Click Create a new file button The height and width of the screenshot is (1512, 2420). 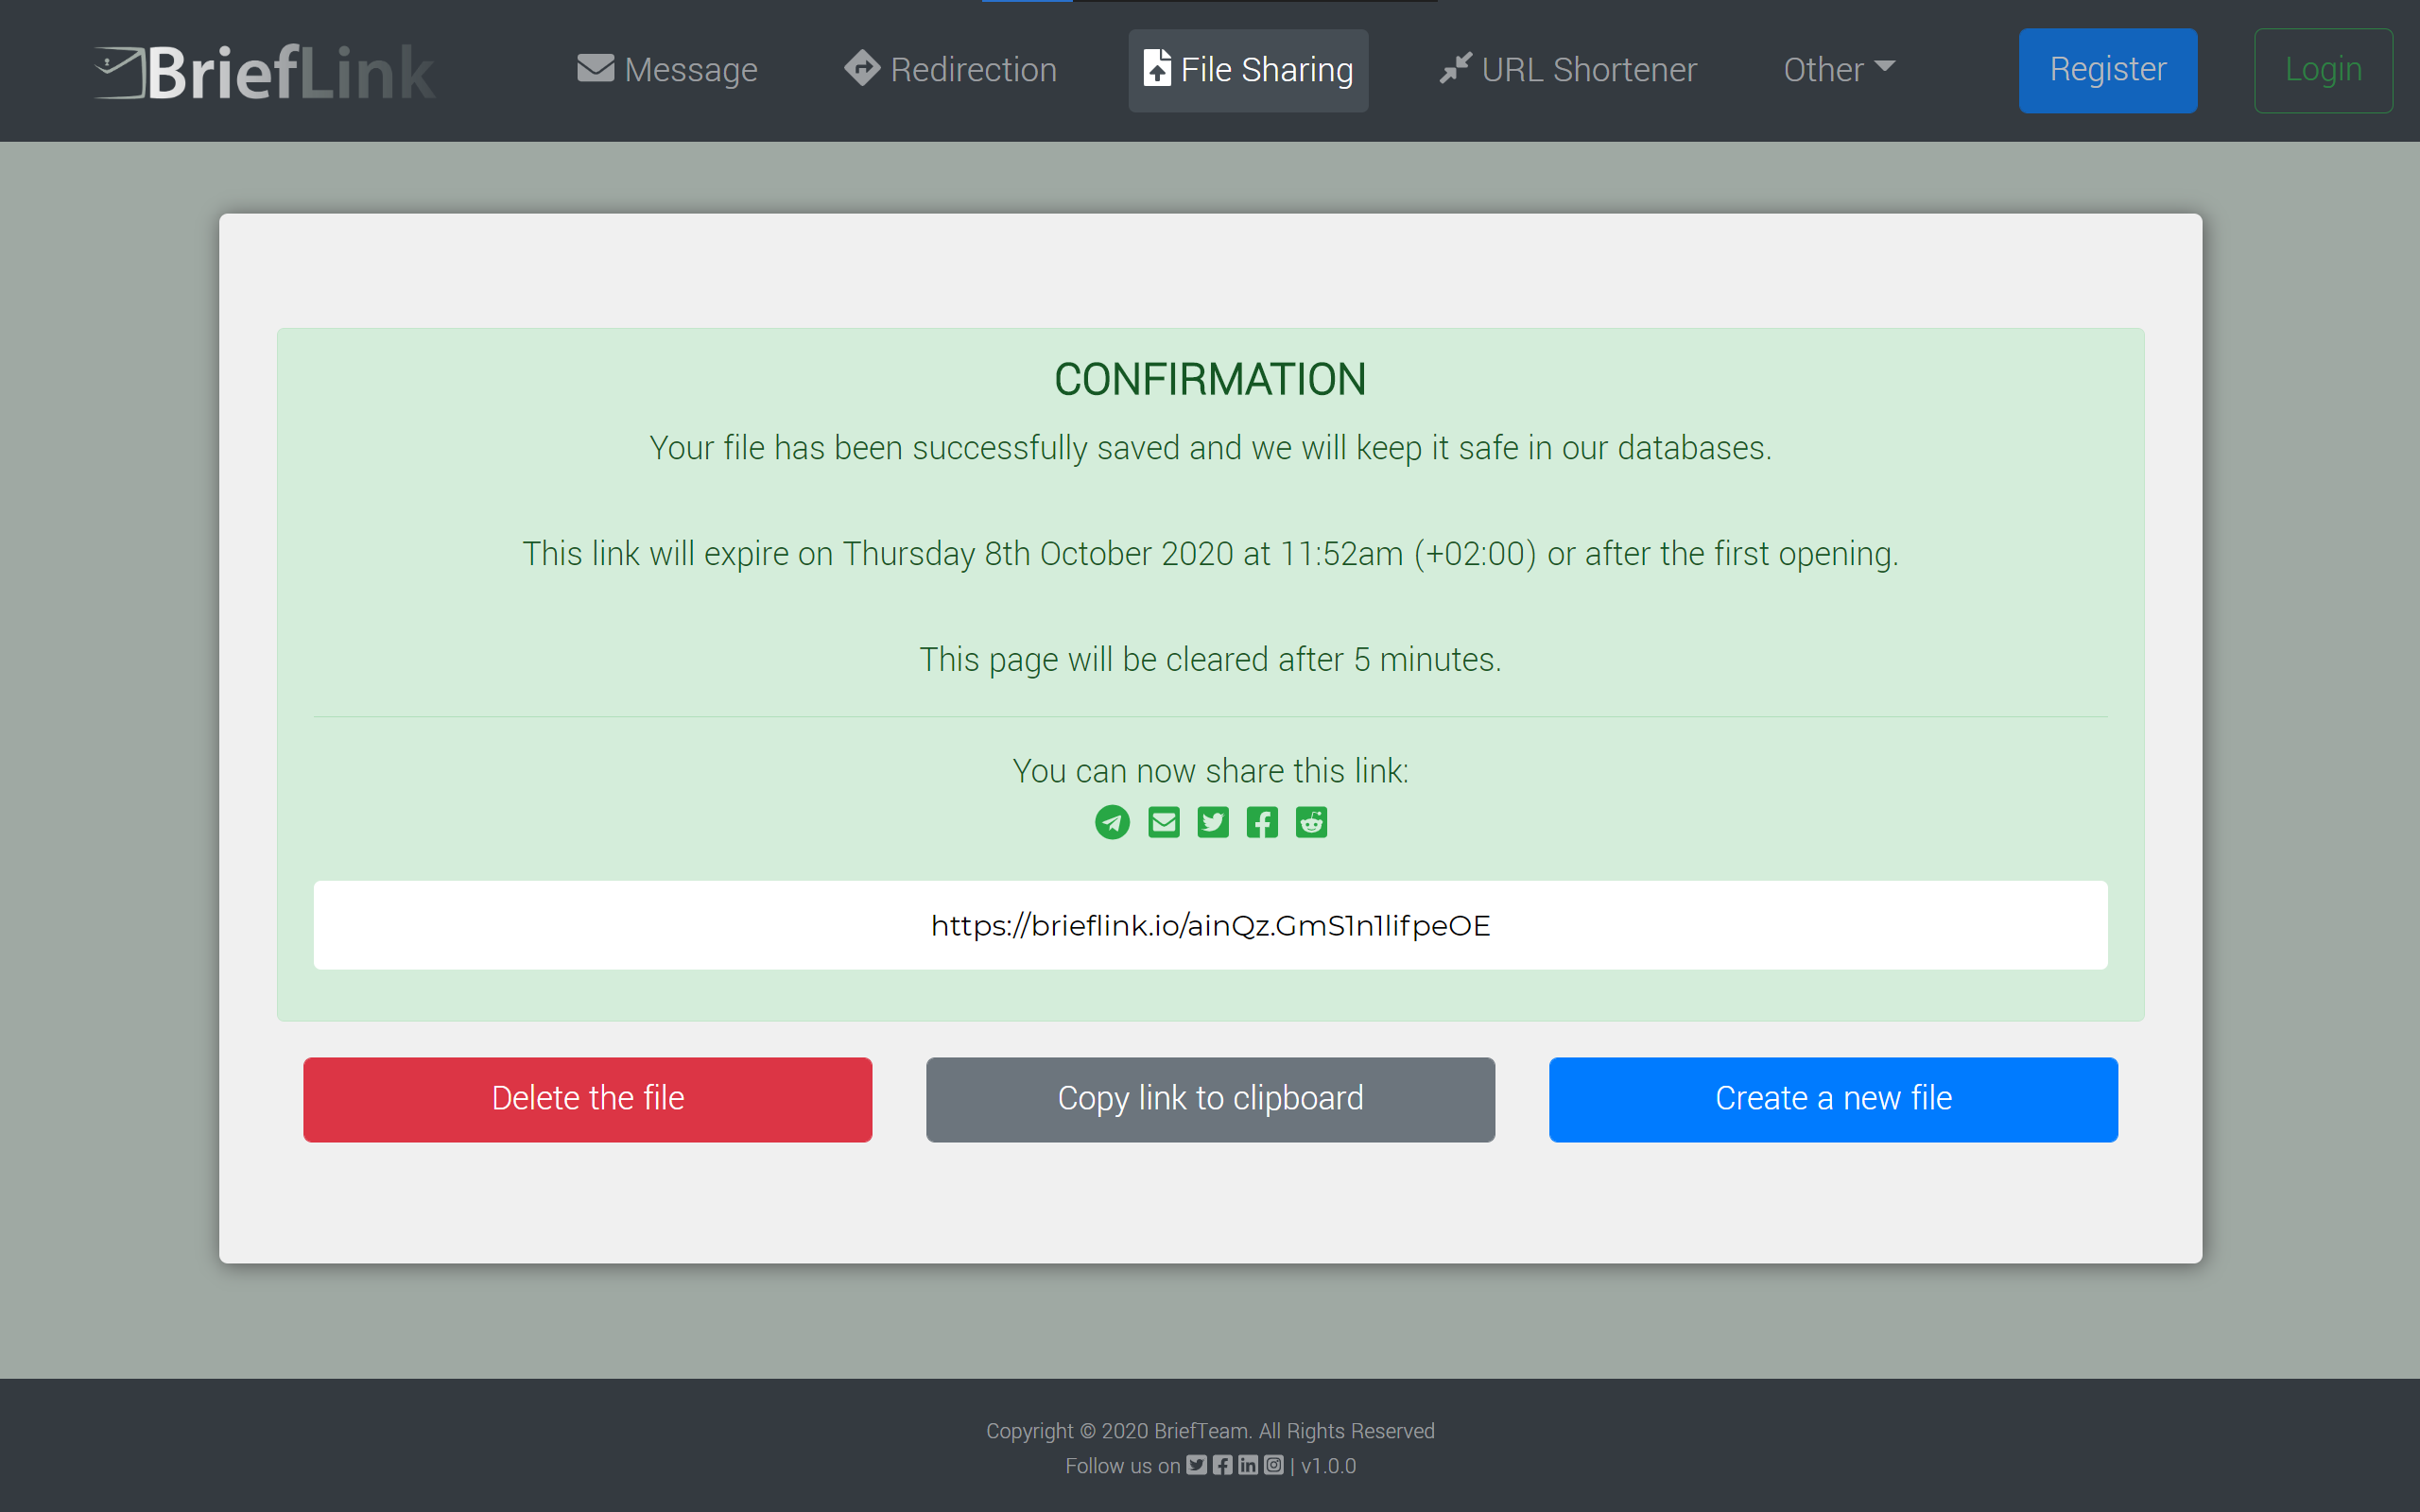click(1833, 1099)
